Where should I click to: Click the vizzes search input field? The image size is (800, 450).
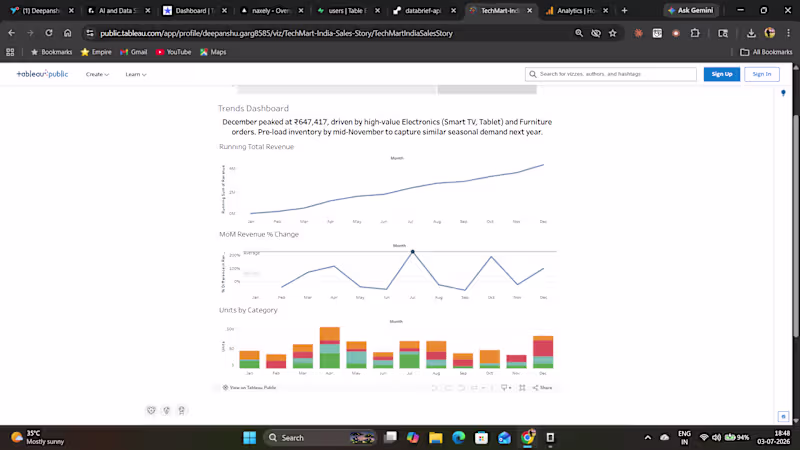[611, 74]
